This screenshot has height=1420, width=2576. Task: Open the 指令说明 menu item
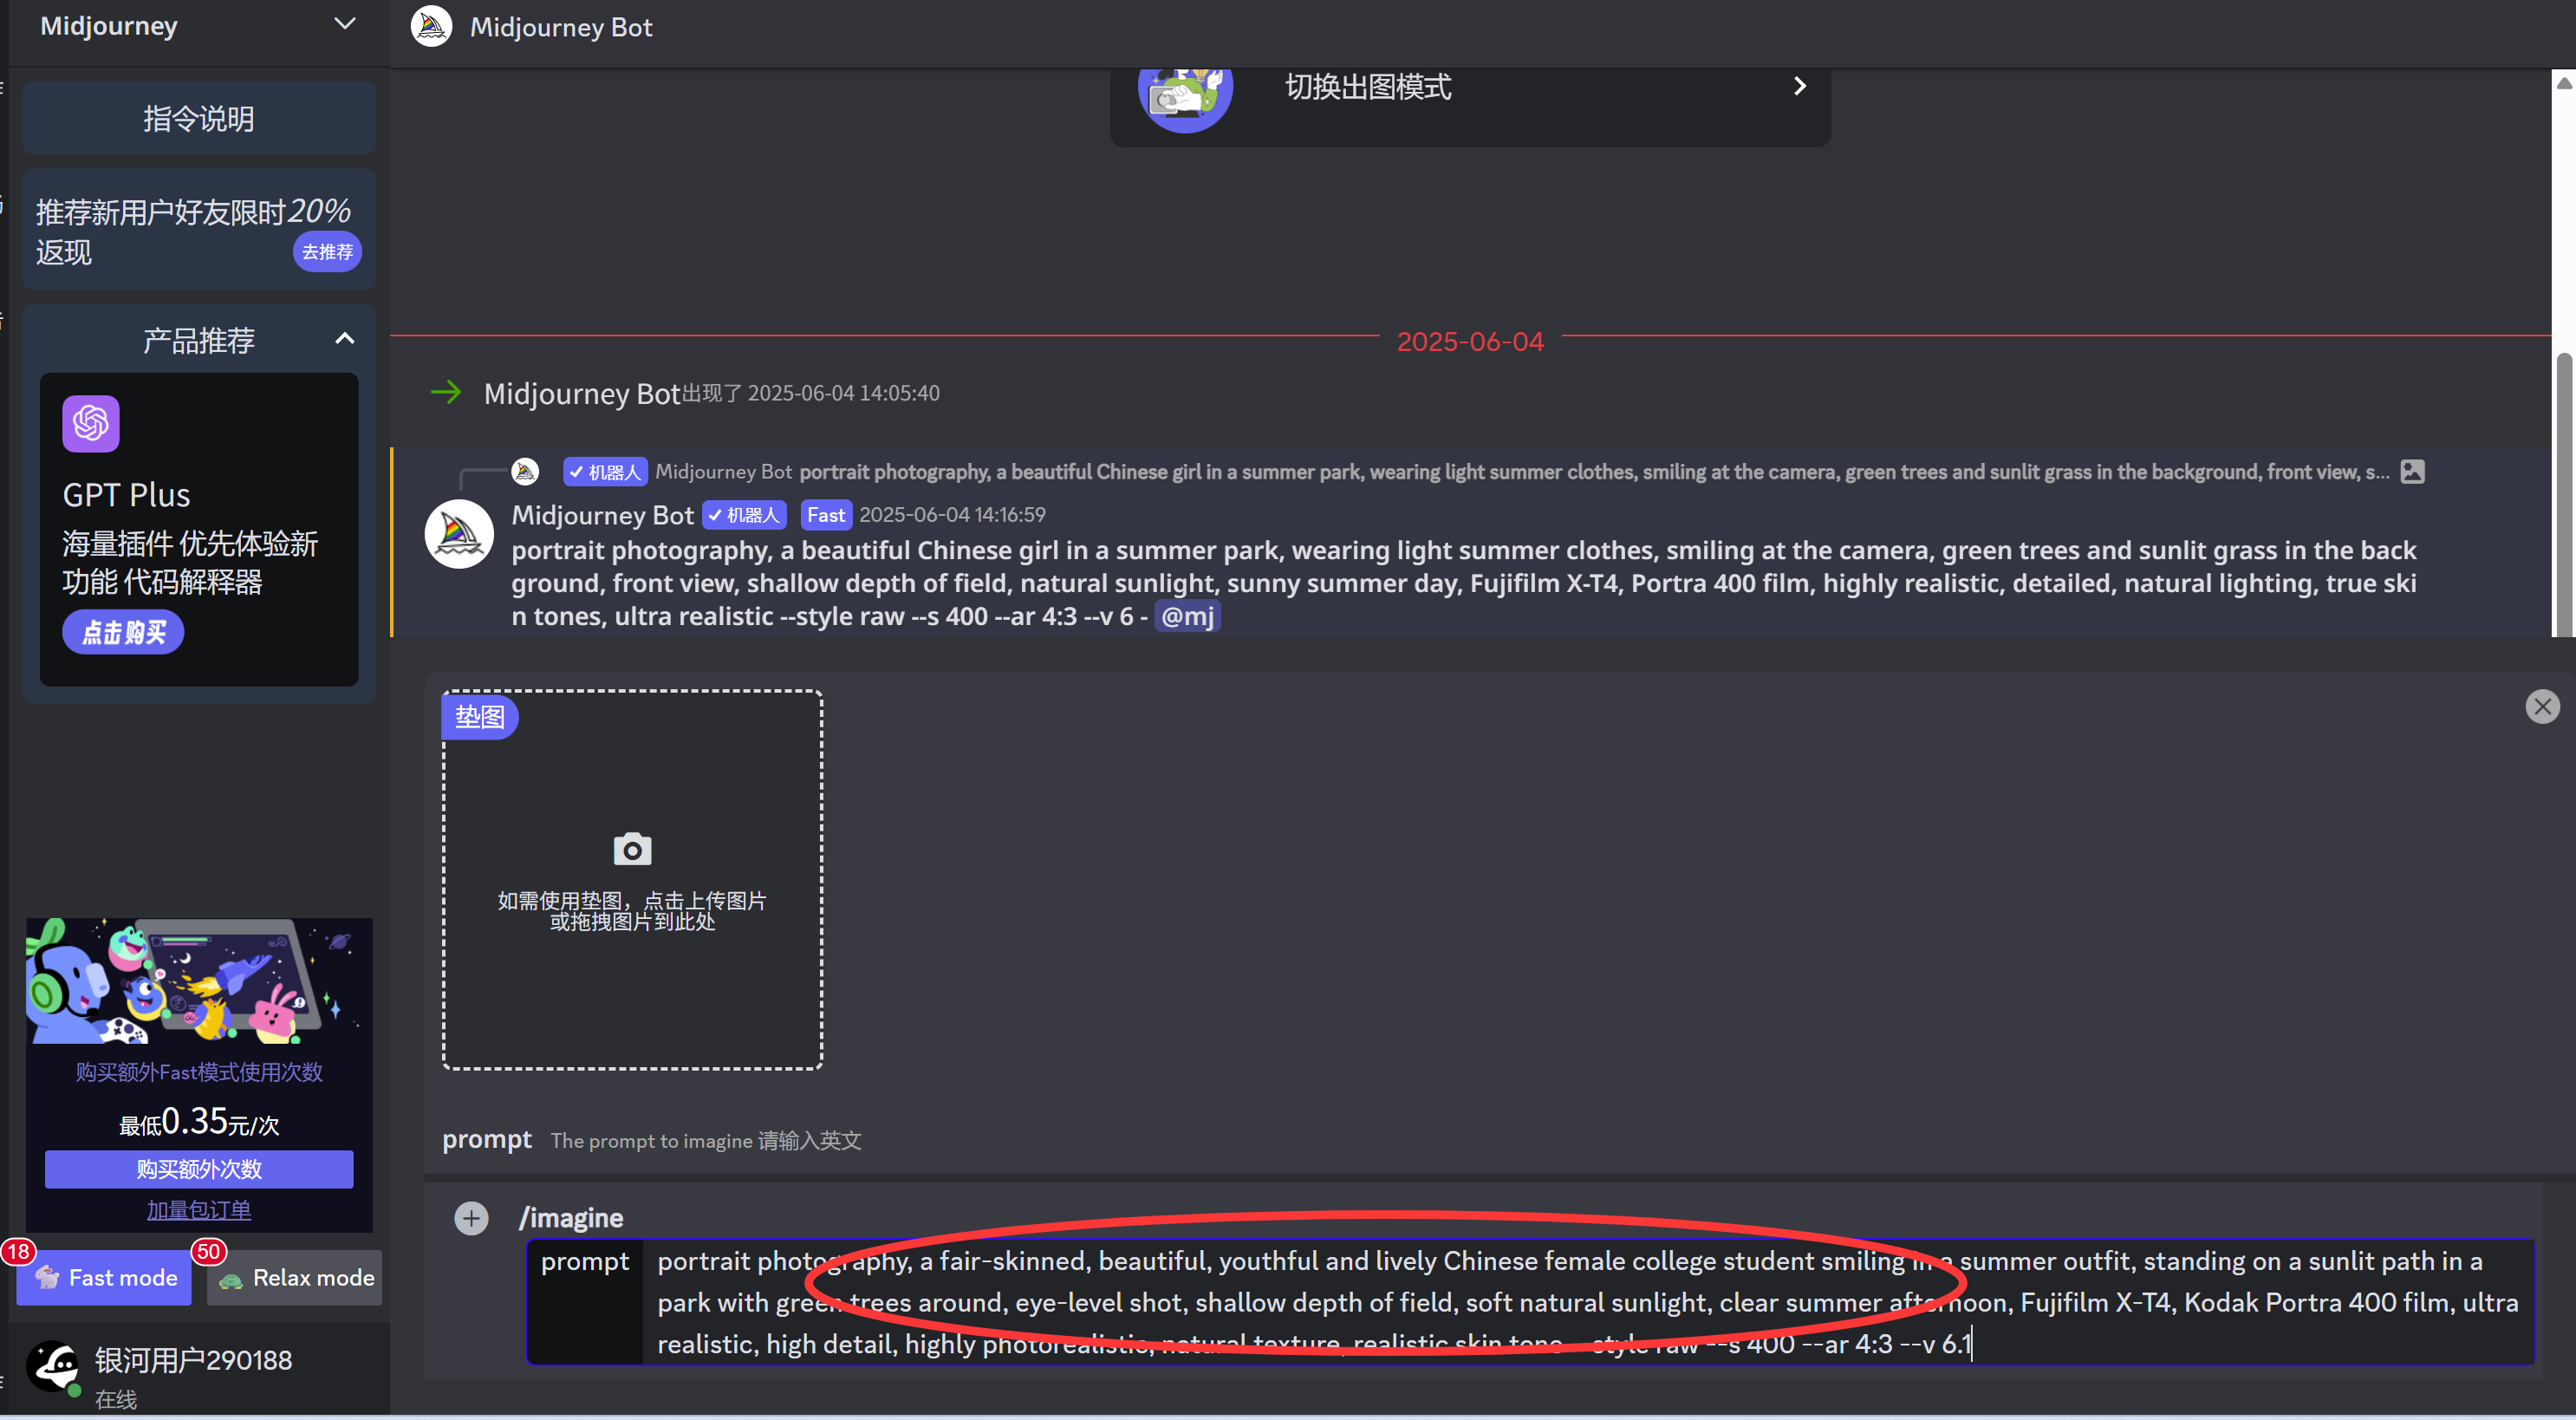(199, 118)
